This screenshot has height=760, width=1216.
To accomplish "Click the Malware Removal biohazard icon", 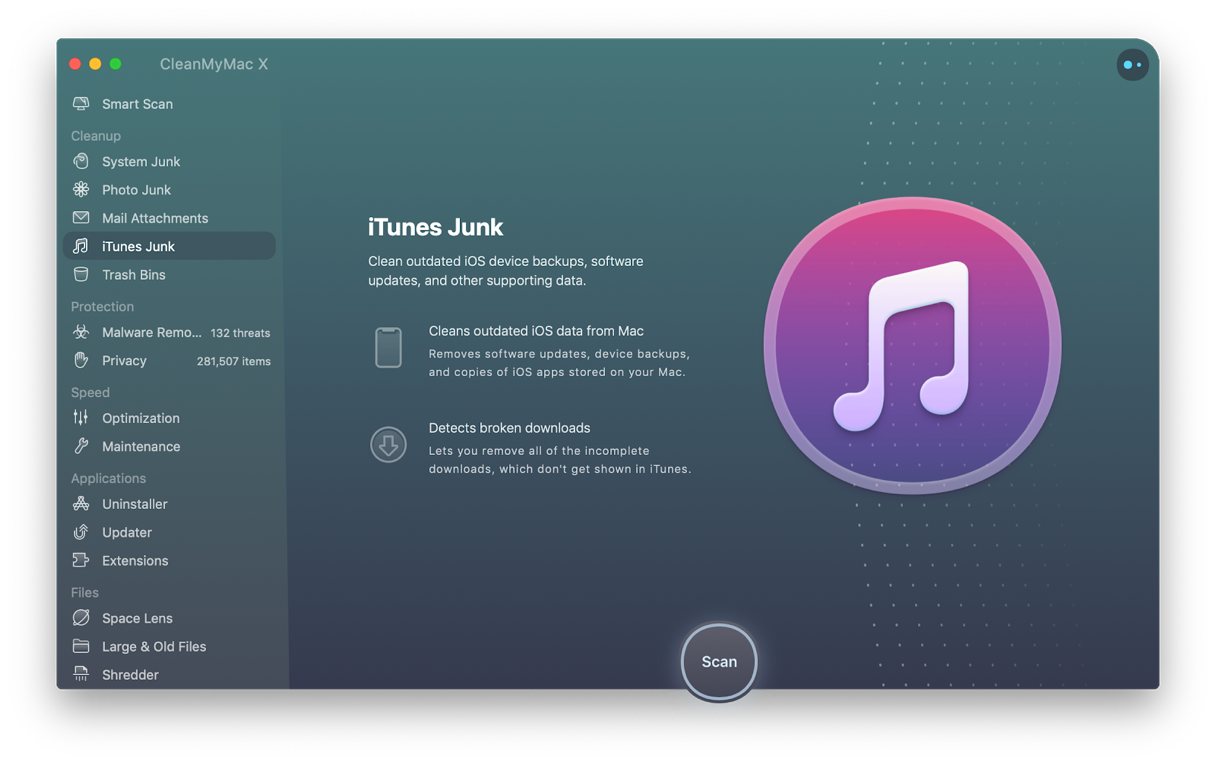I will point(81,332).
